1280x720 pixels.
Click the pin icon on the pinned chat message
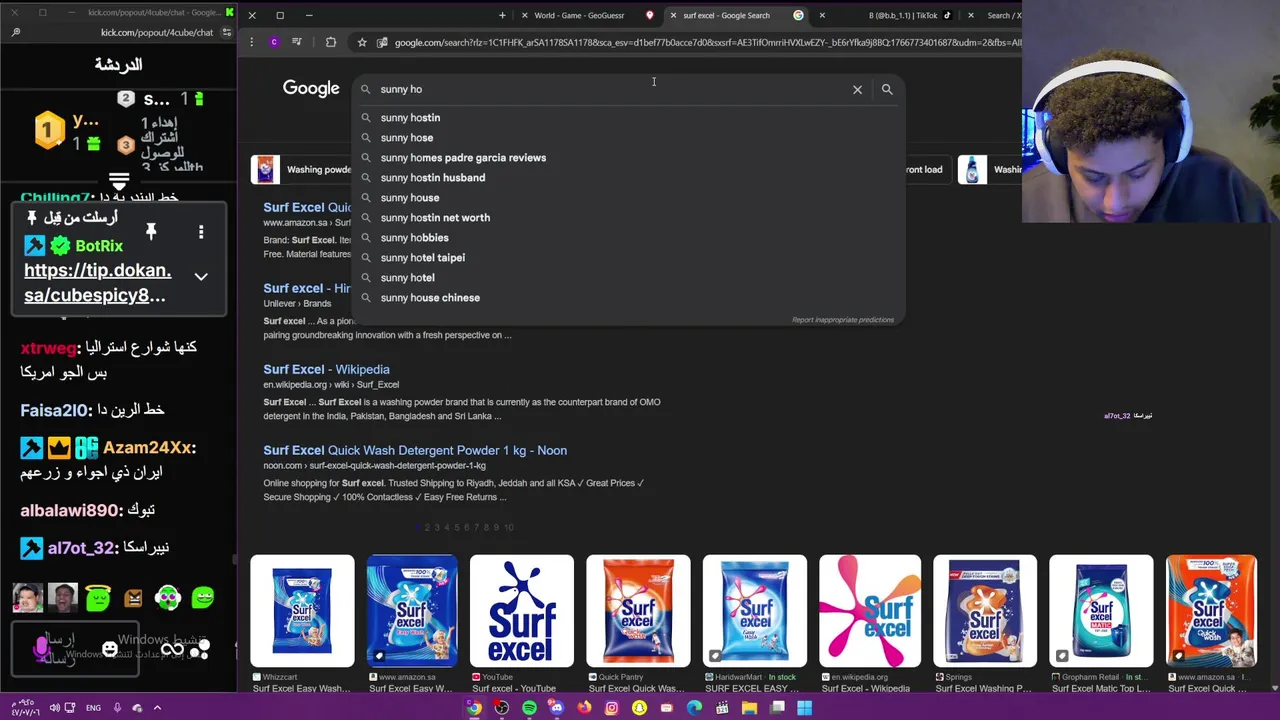(x=151, y=232)
